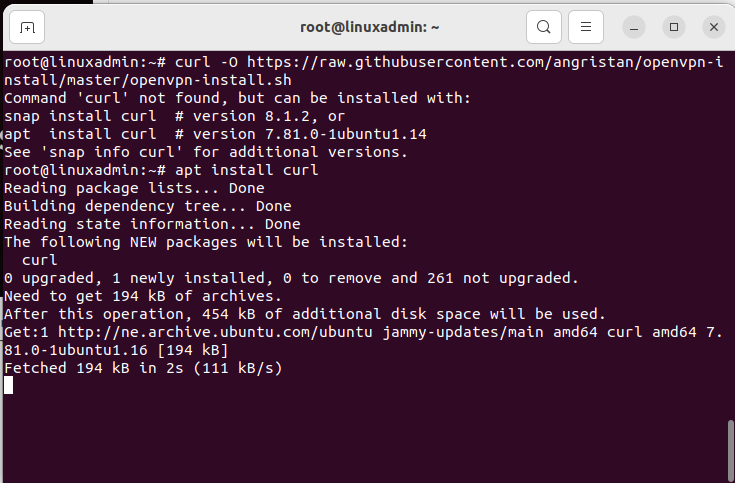The height and width of the screenshot is (483, 735).
Task: Click the root@linuxadmin title bar text
Action: tap(369, 27)
